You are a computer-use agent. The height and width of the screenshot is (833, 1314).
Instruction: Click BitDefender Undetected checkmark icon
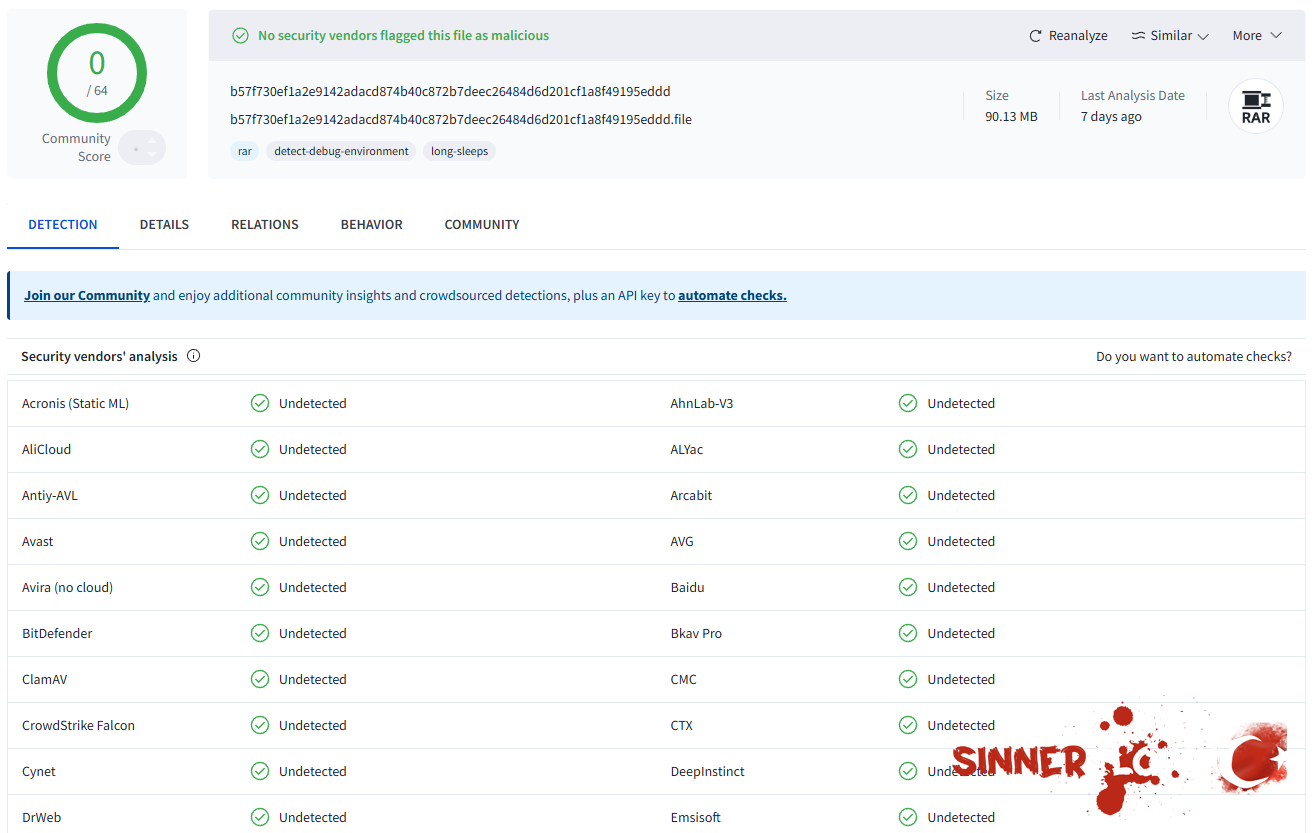pos(260,633)
